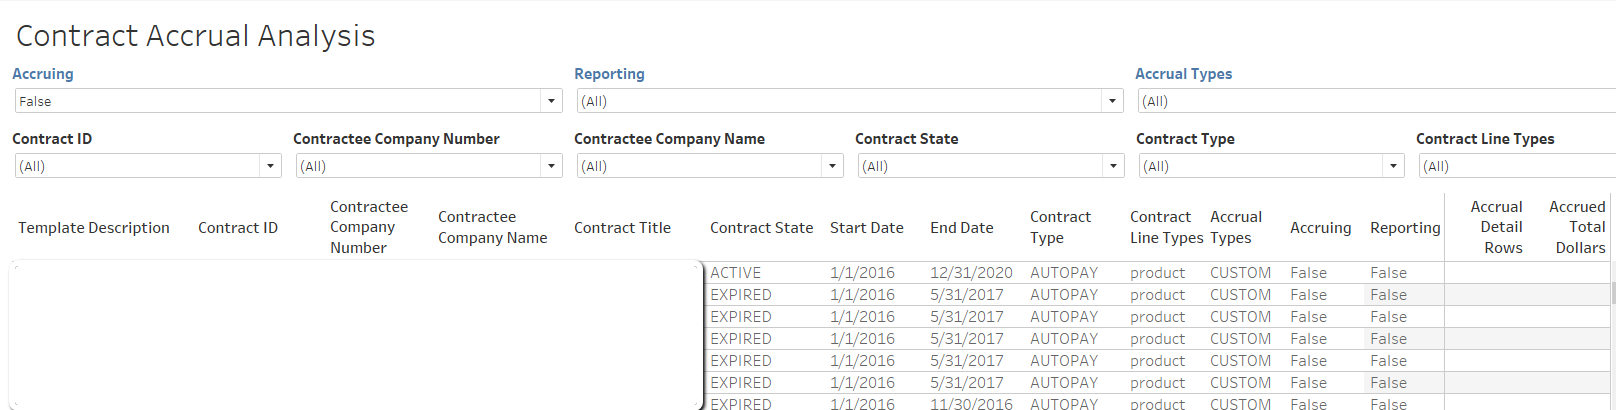1616x410 pixels.
Task: Click the Contract Title column header
Action: 622,228
